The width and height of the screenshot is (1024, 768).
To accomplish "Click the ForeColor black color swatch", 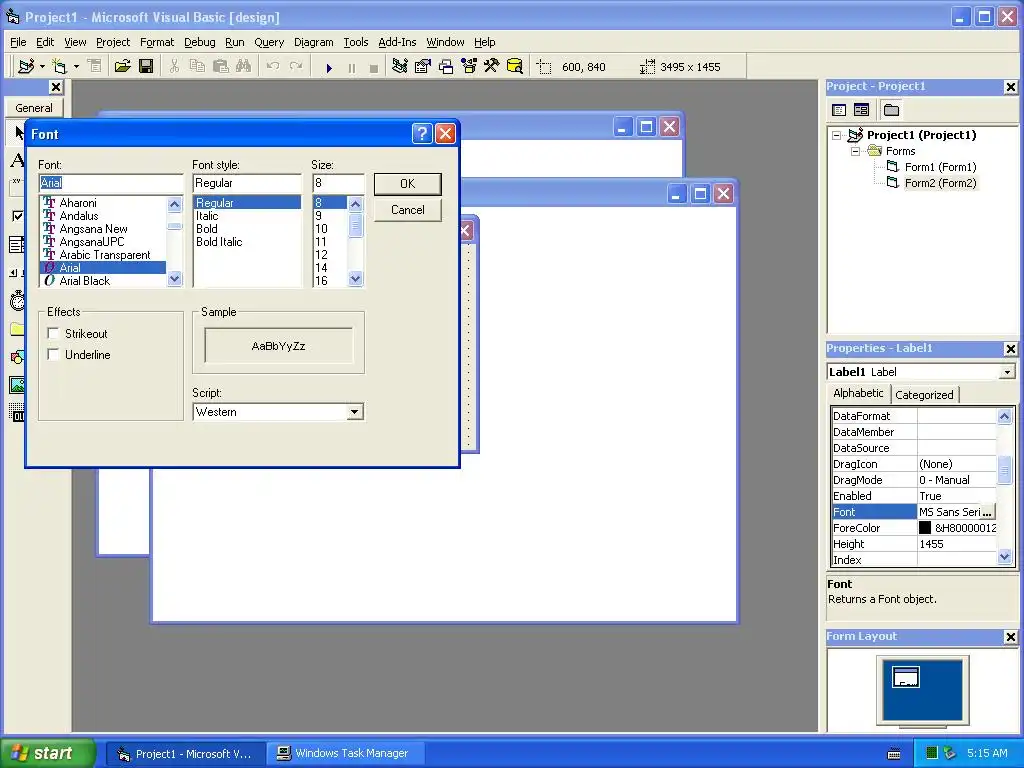I will [925, 528].
